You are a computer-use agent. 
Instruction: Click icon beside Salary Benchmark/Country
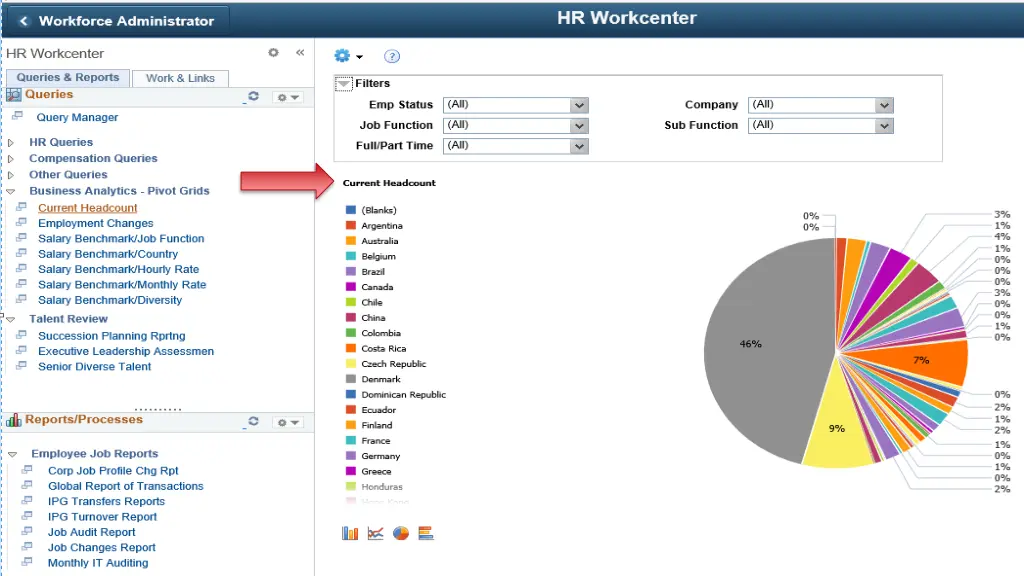point(22,253)
